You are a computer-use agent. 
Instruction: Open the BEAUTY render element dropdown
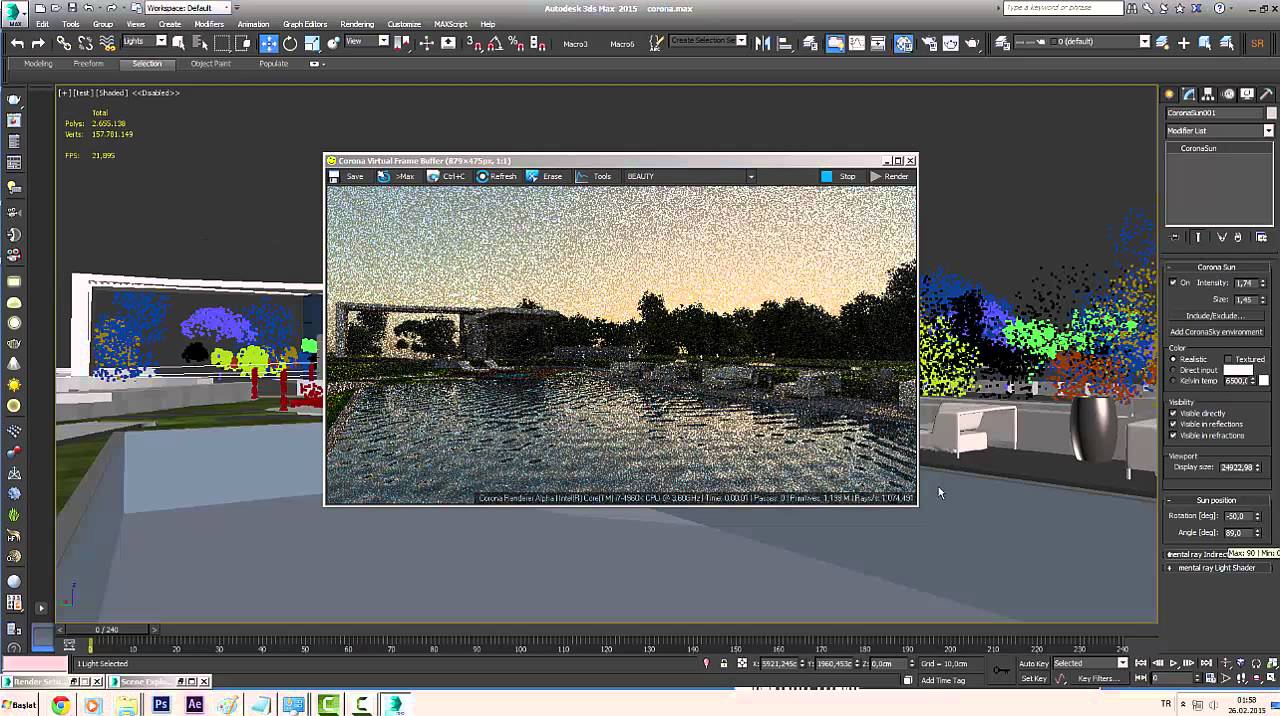[x=690, y=176]
